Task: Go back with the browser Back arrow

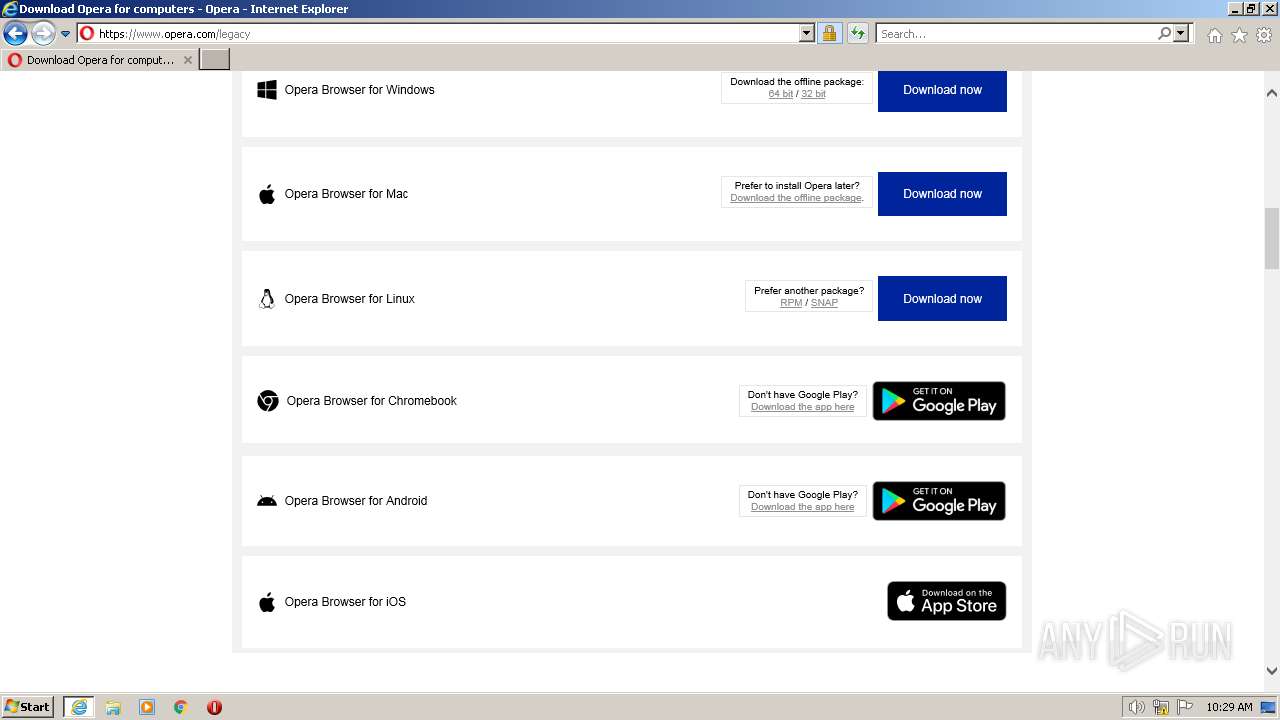Action: coord(15,34)
